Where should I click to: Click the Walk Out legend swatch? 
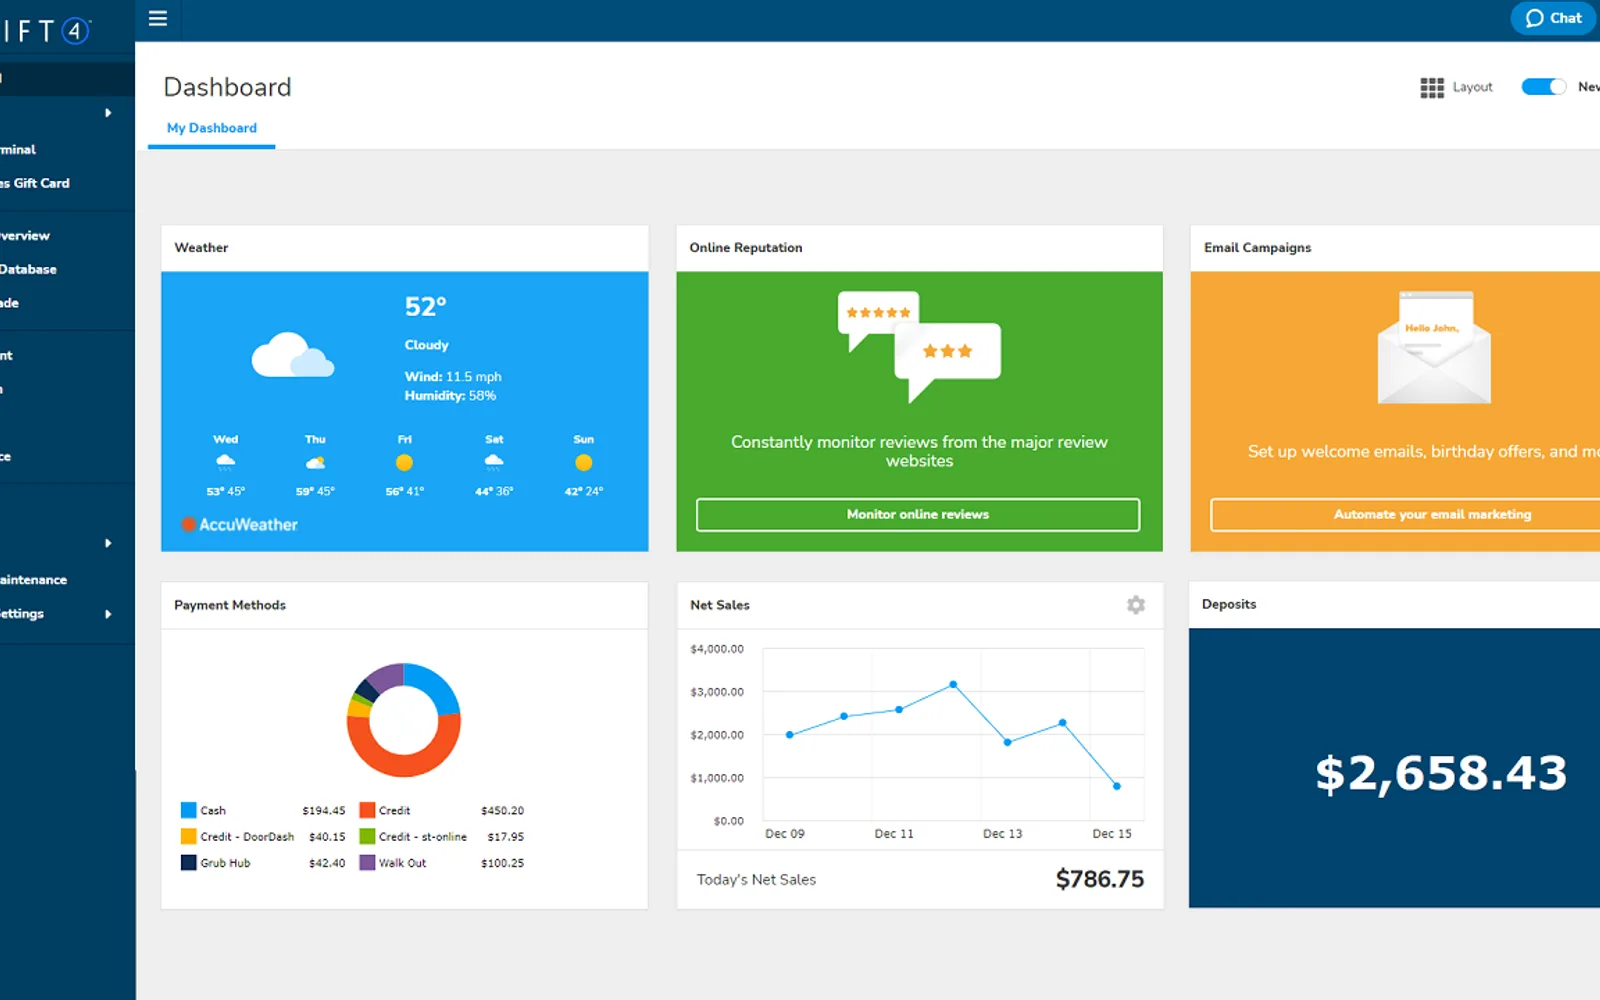coord(367,862)
